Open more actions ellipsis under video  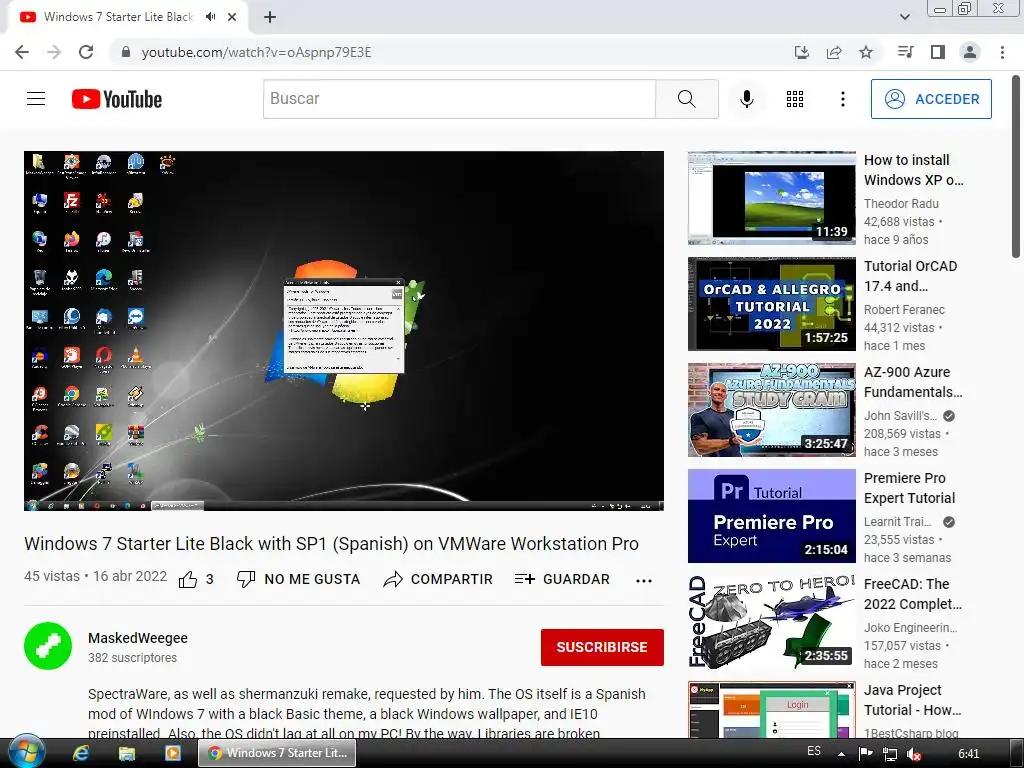[x=644, y=581]
